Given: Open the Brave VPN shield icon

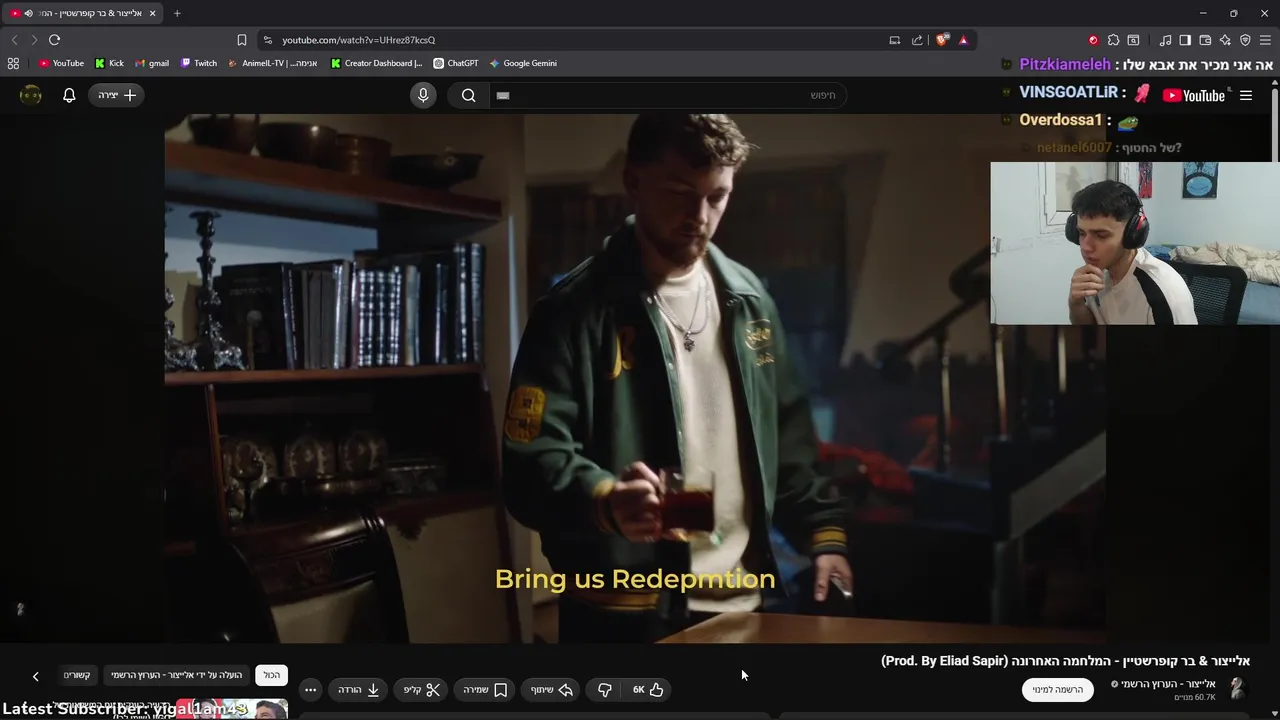Looking at the screenshot, I should (x=1245, y=40).
